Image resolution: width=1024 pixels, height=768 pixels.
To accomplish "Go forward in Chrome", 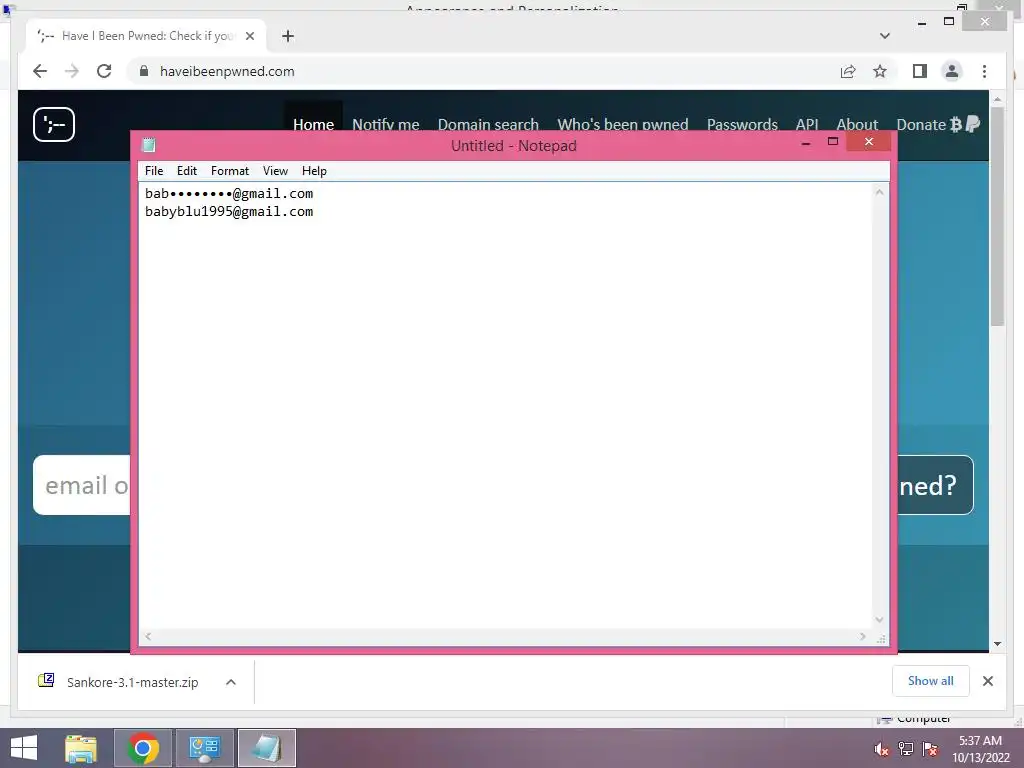I will [x=72, y=71].
